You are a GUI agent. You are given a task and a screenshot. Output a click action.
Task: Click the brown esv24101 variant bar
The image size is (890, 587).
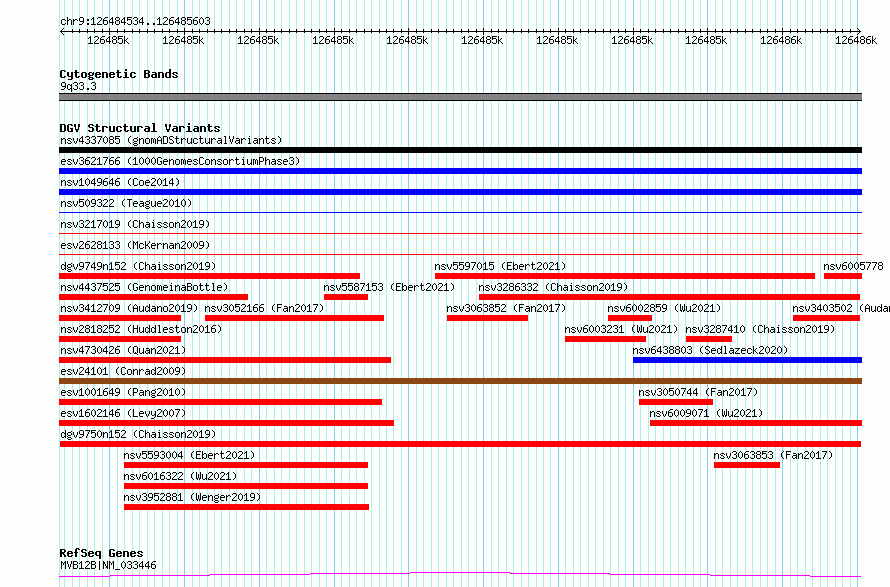click(460, 381)
